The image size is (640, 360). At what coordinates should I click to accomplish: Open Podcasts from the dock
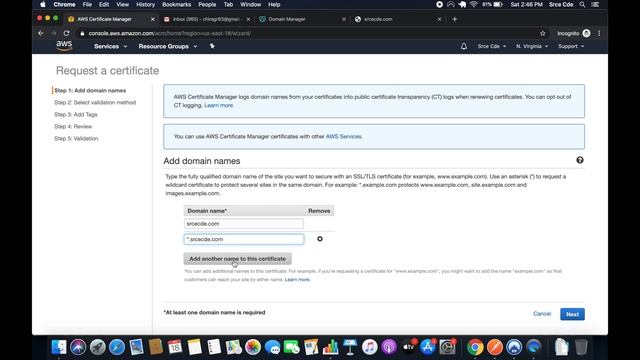pos(389,347)
